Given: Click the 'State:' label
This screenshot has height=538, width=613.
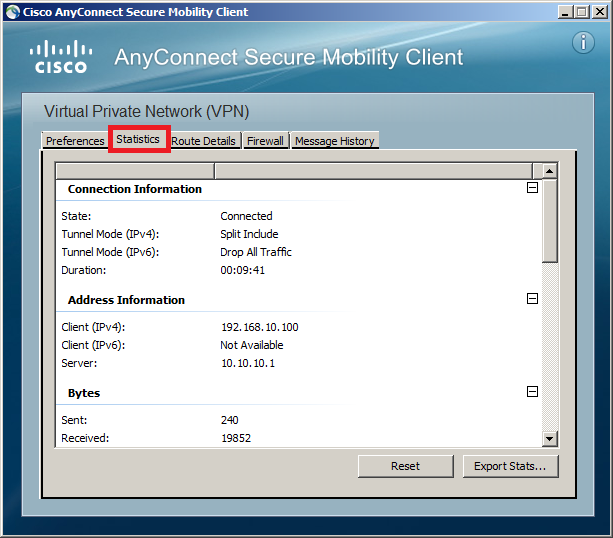Looking at the screenshot, I should click(76, 216).
